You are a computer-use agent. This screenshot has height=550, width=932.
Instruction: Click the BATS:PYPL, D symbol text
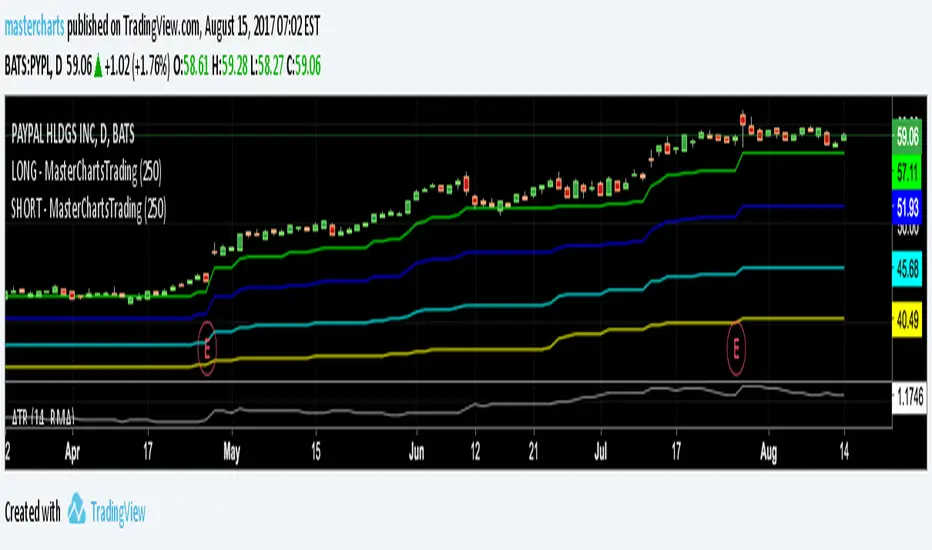point(33,66)
